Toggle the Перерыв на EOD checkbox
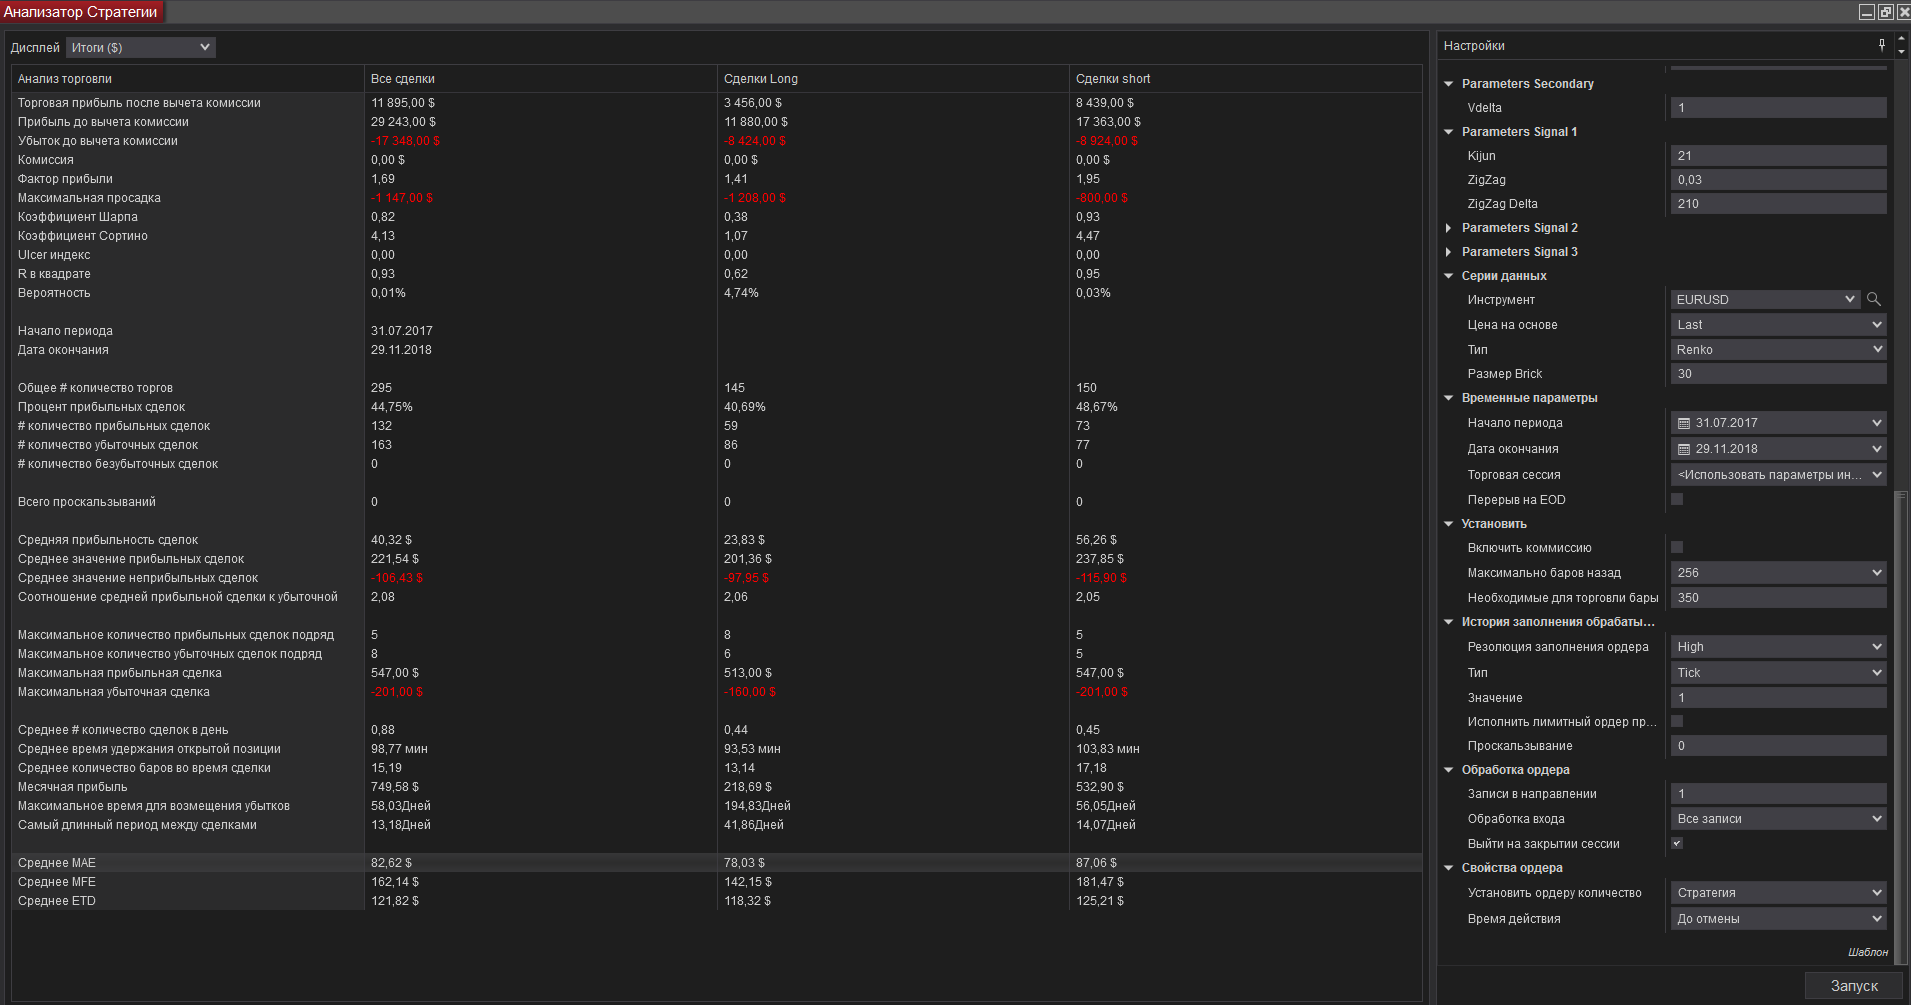Screen dimensions: 1911x1005 [x=1677, y=499]
